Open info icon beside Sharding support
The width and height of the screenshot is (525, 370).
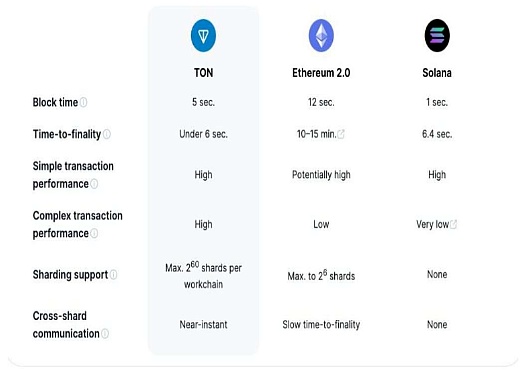114,275
